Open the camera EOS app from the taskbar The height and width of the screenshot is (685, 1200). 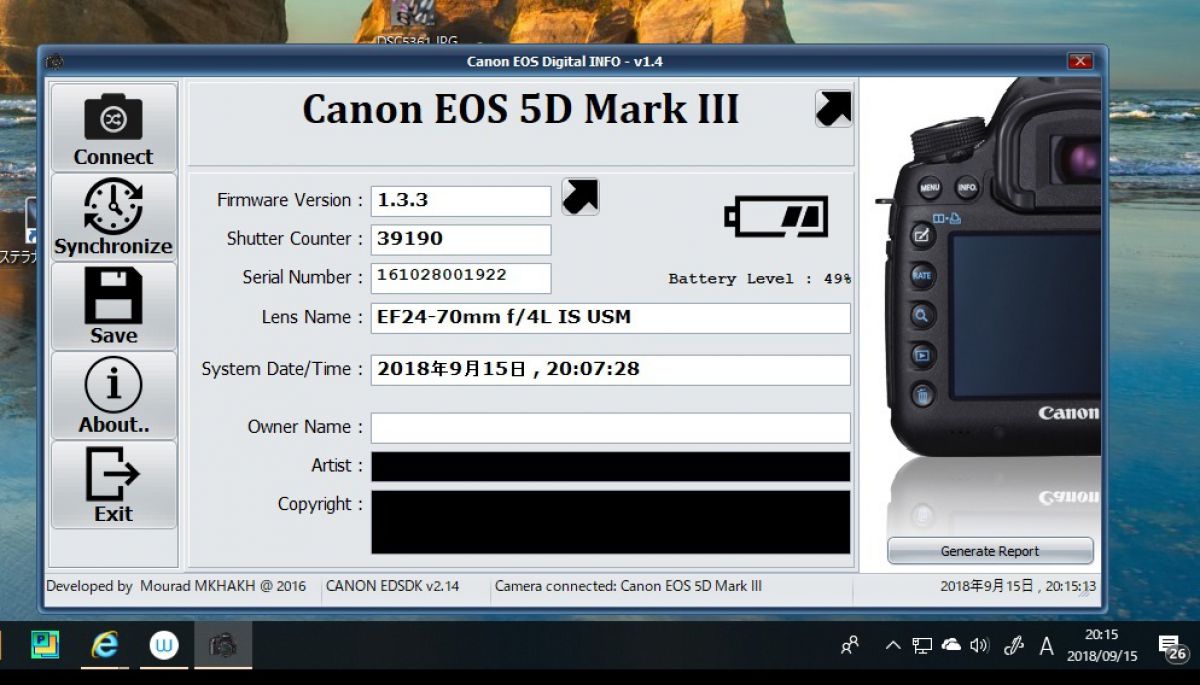(222, 646)
